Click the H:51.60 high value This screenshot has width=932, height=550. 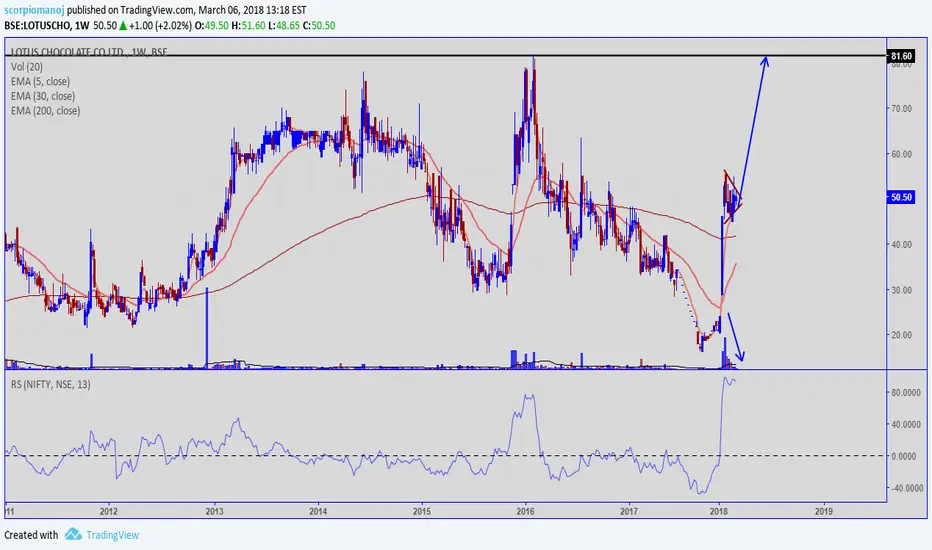click(248, 26)
